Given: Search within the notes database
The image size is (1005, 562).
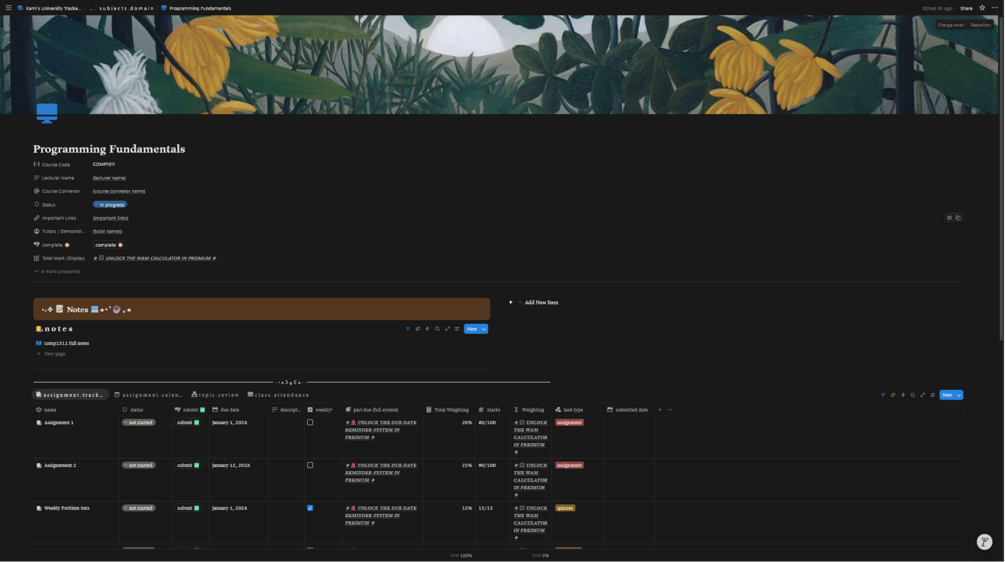Looking at the screenshot, I should [437, 329].
